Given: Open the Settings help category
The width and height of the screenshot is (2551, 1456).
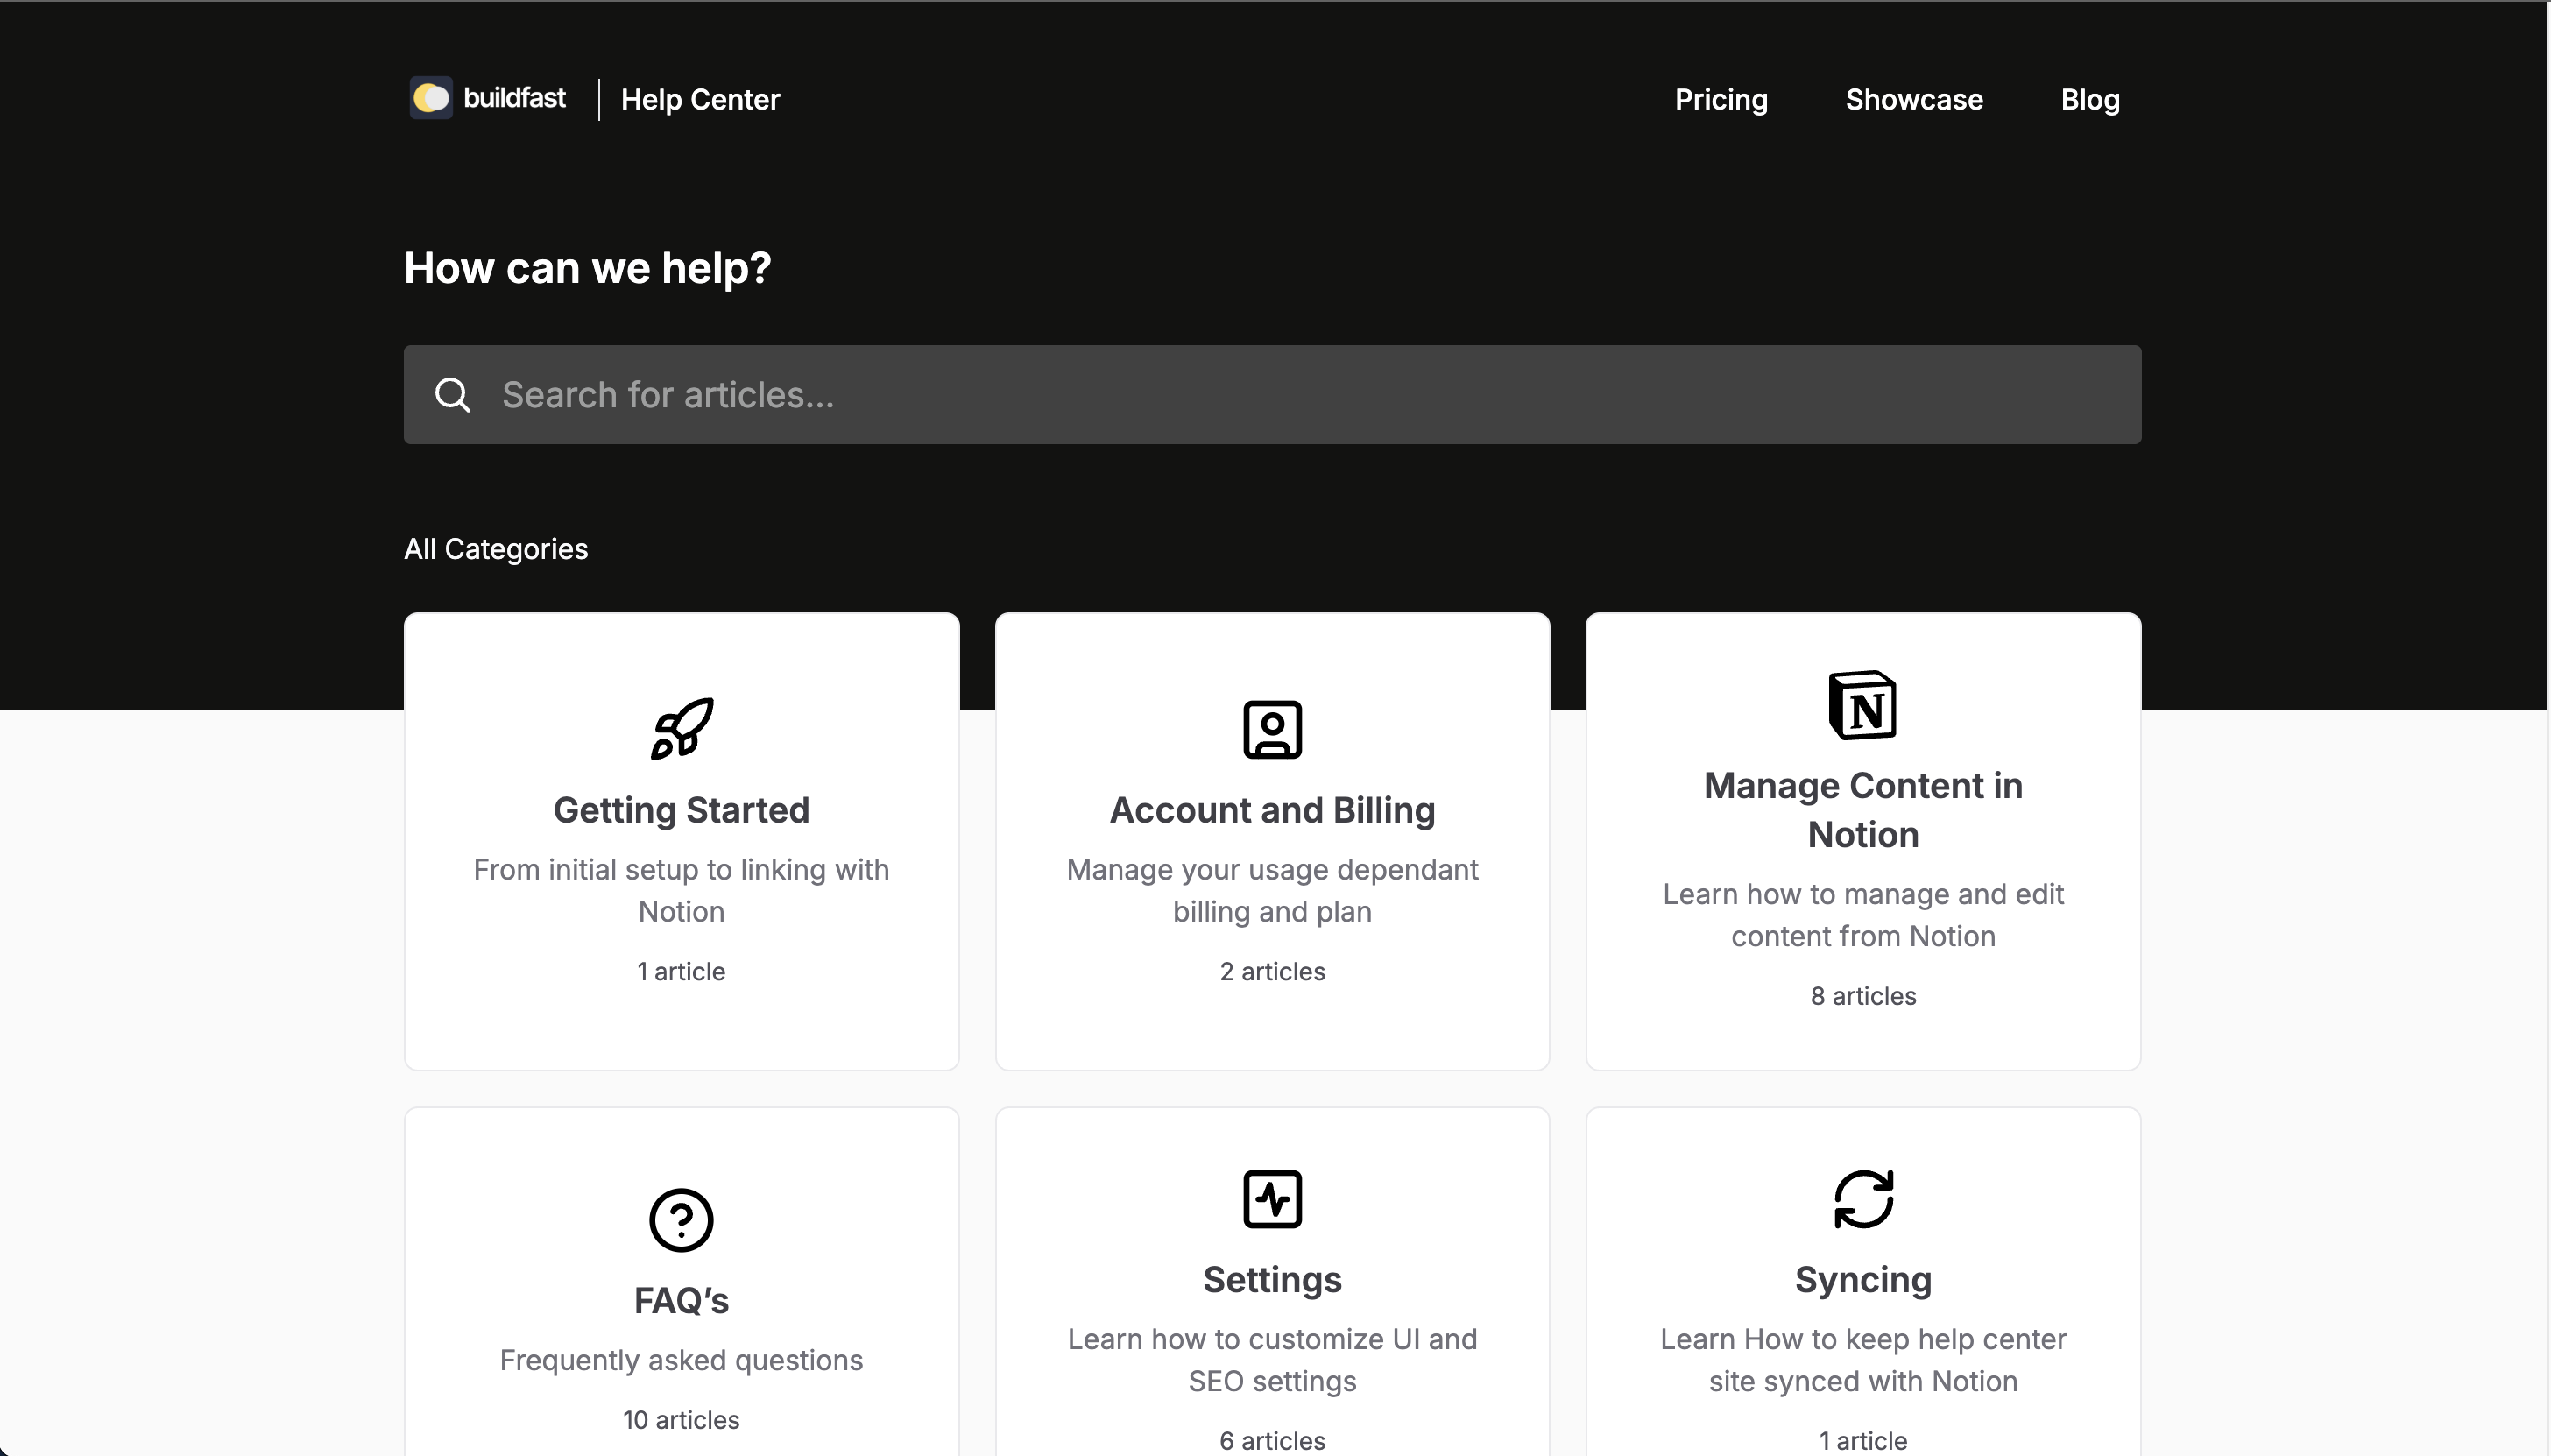Looking at the screenshot, I should pos(1271,1300).
